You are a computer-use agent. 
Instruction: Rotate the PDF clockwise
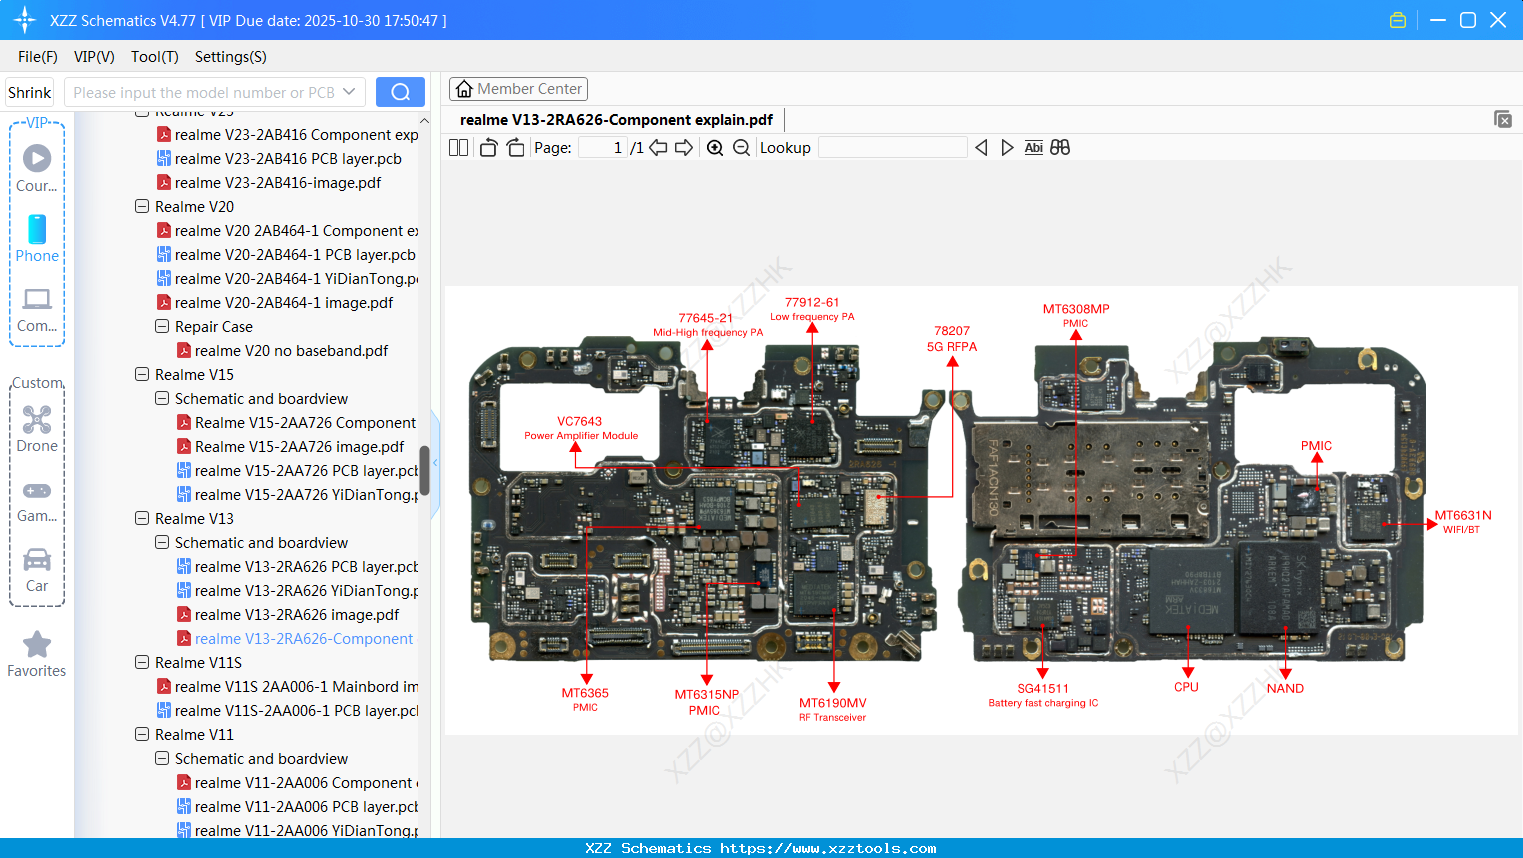514,147
